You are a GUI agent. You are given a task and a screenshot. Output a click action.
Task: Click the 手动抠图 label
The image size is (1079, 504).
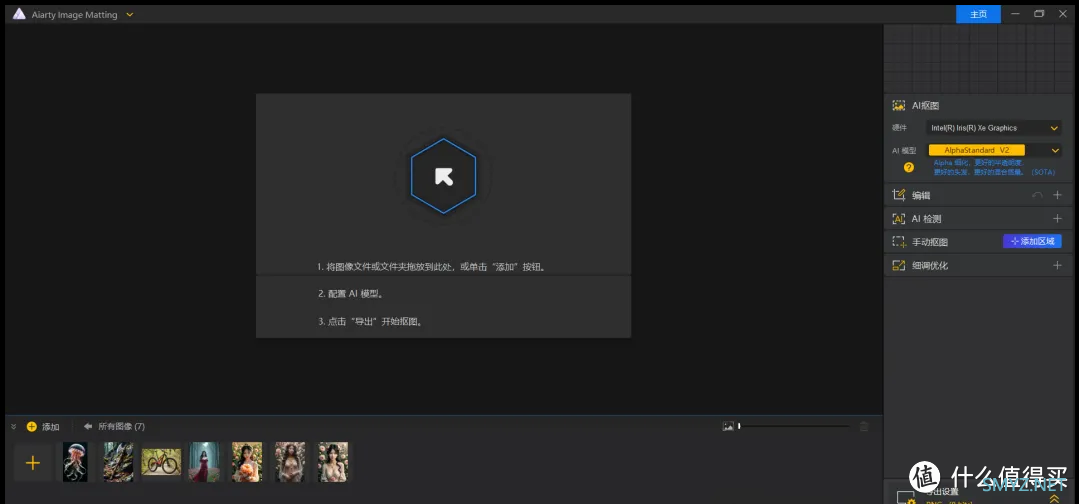[930, 242]
